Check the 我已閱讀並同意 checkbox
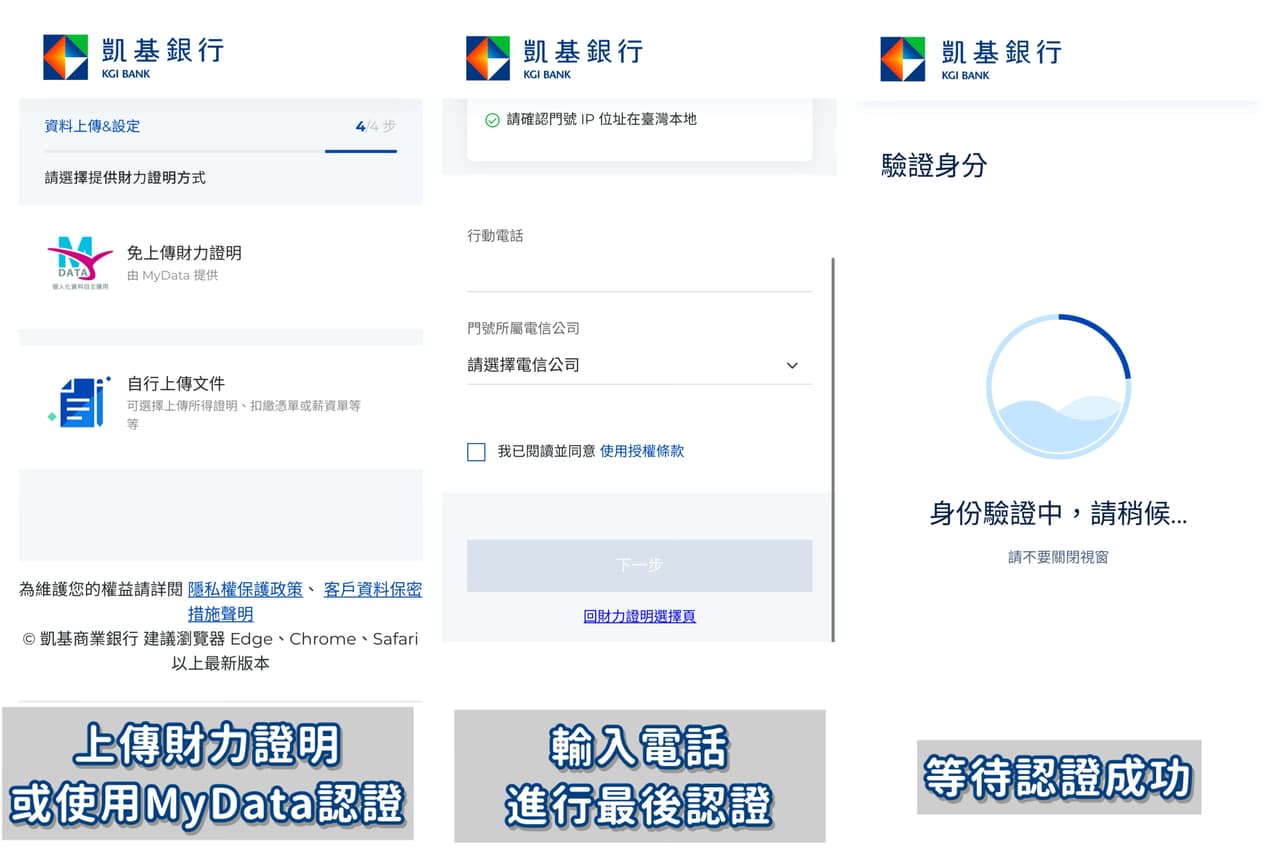This screenshot has height=856, width=1280. (476, 452)
